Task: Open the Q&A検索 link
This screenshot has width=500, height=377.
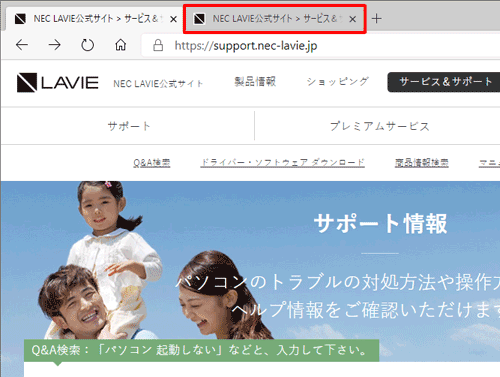Action: tap(152, 163)
